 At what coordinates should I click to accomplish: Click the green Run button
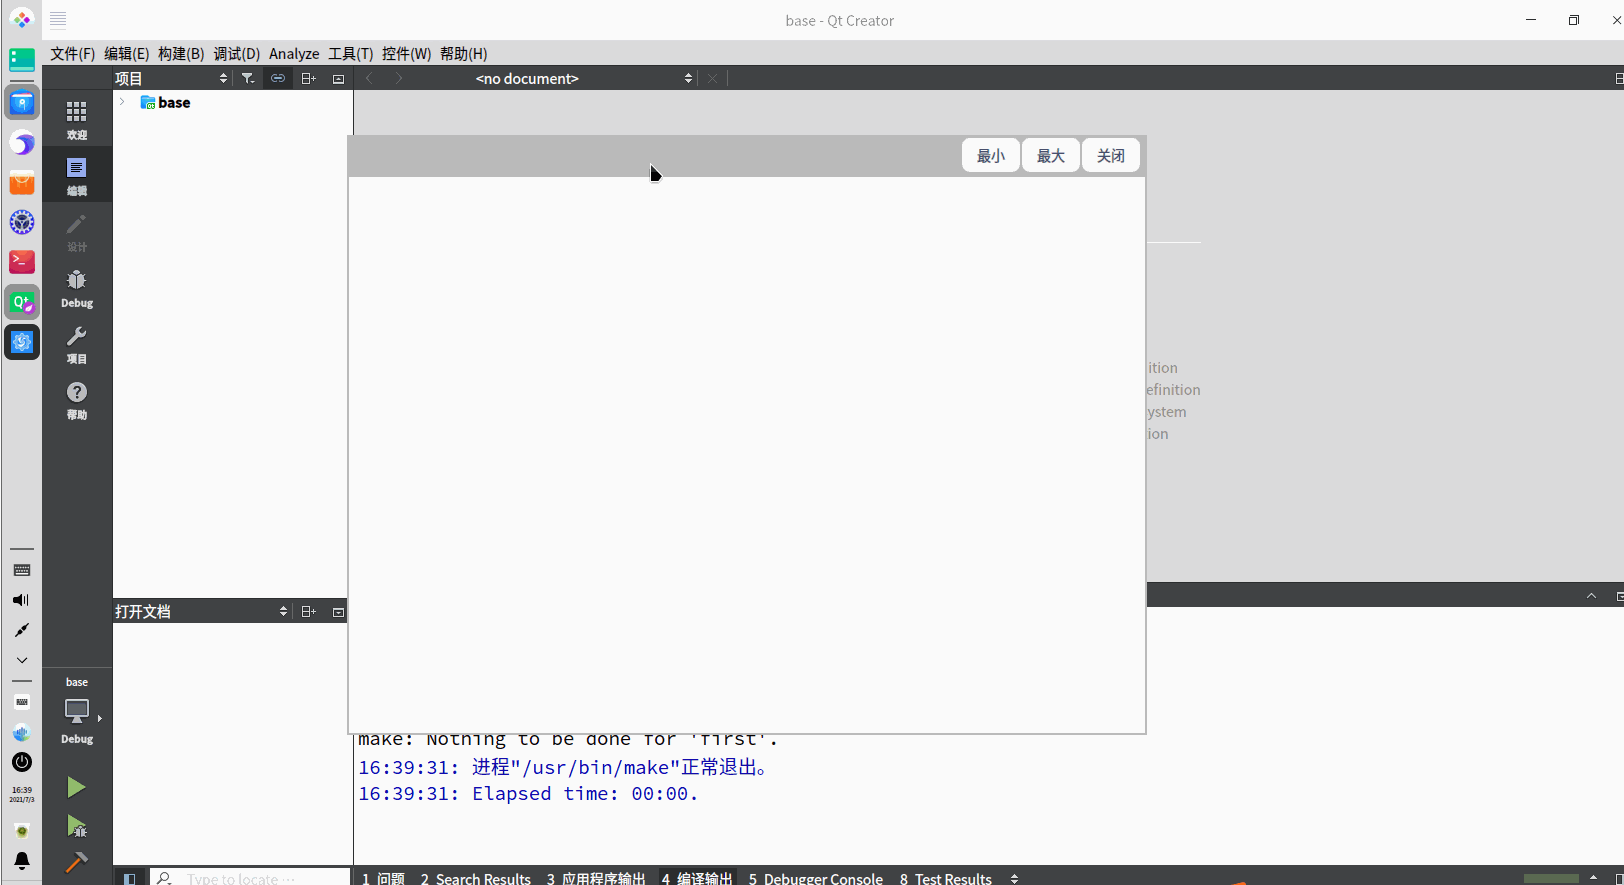[x=76, y=787]
